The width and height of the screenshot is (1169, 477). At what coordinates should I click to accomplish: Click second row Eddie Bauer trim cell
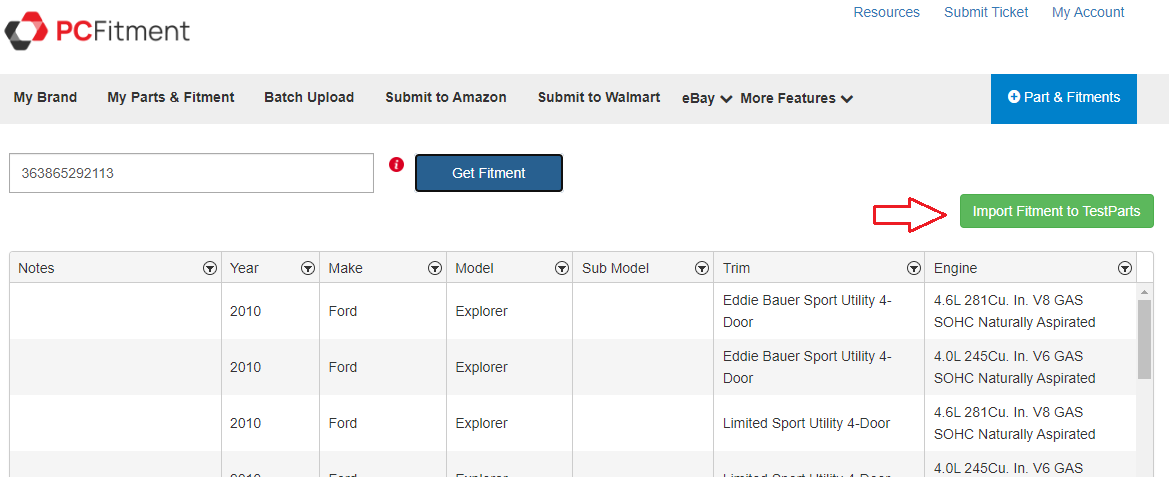pos(819,367)
